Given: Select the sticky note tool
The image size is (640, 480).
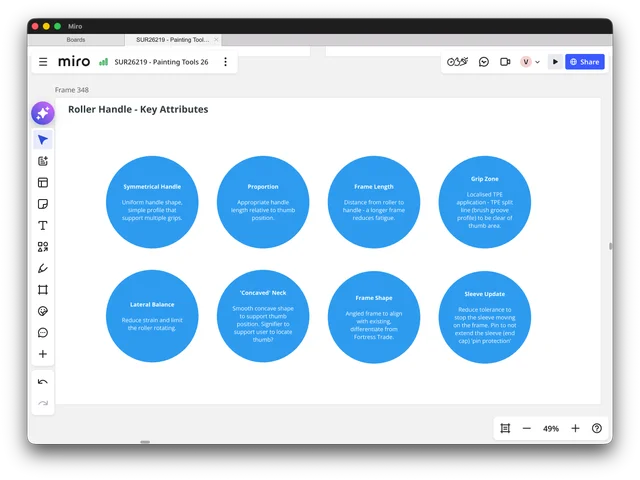Looking at the screenshot, I should 43,204.
